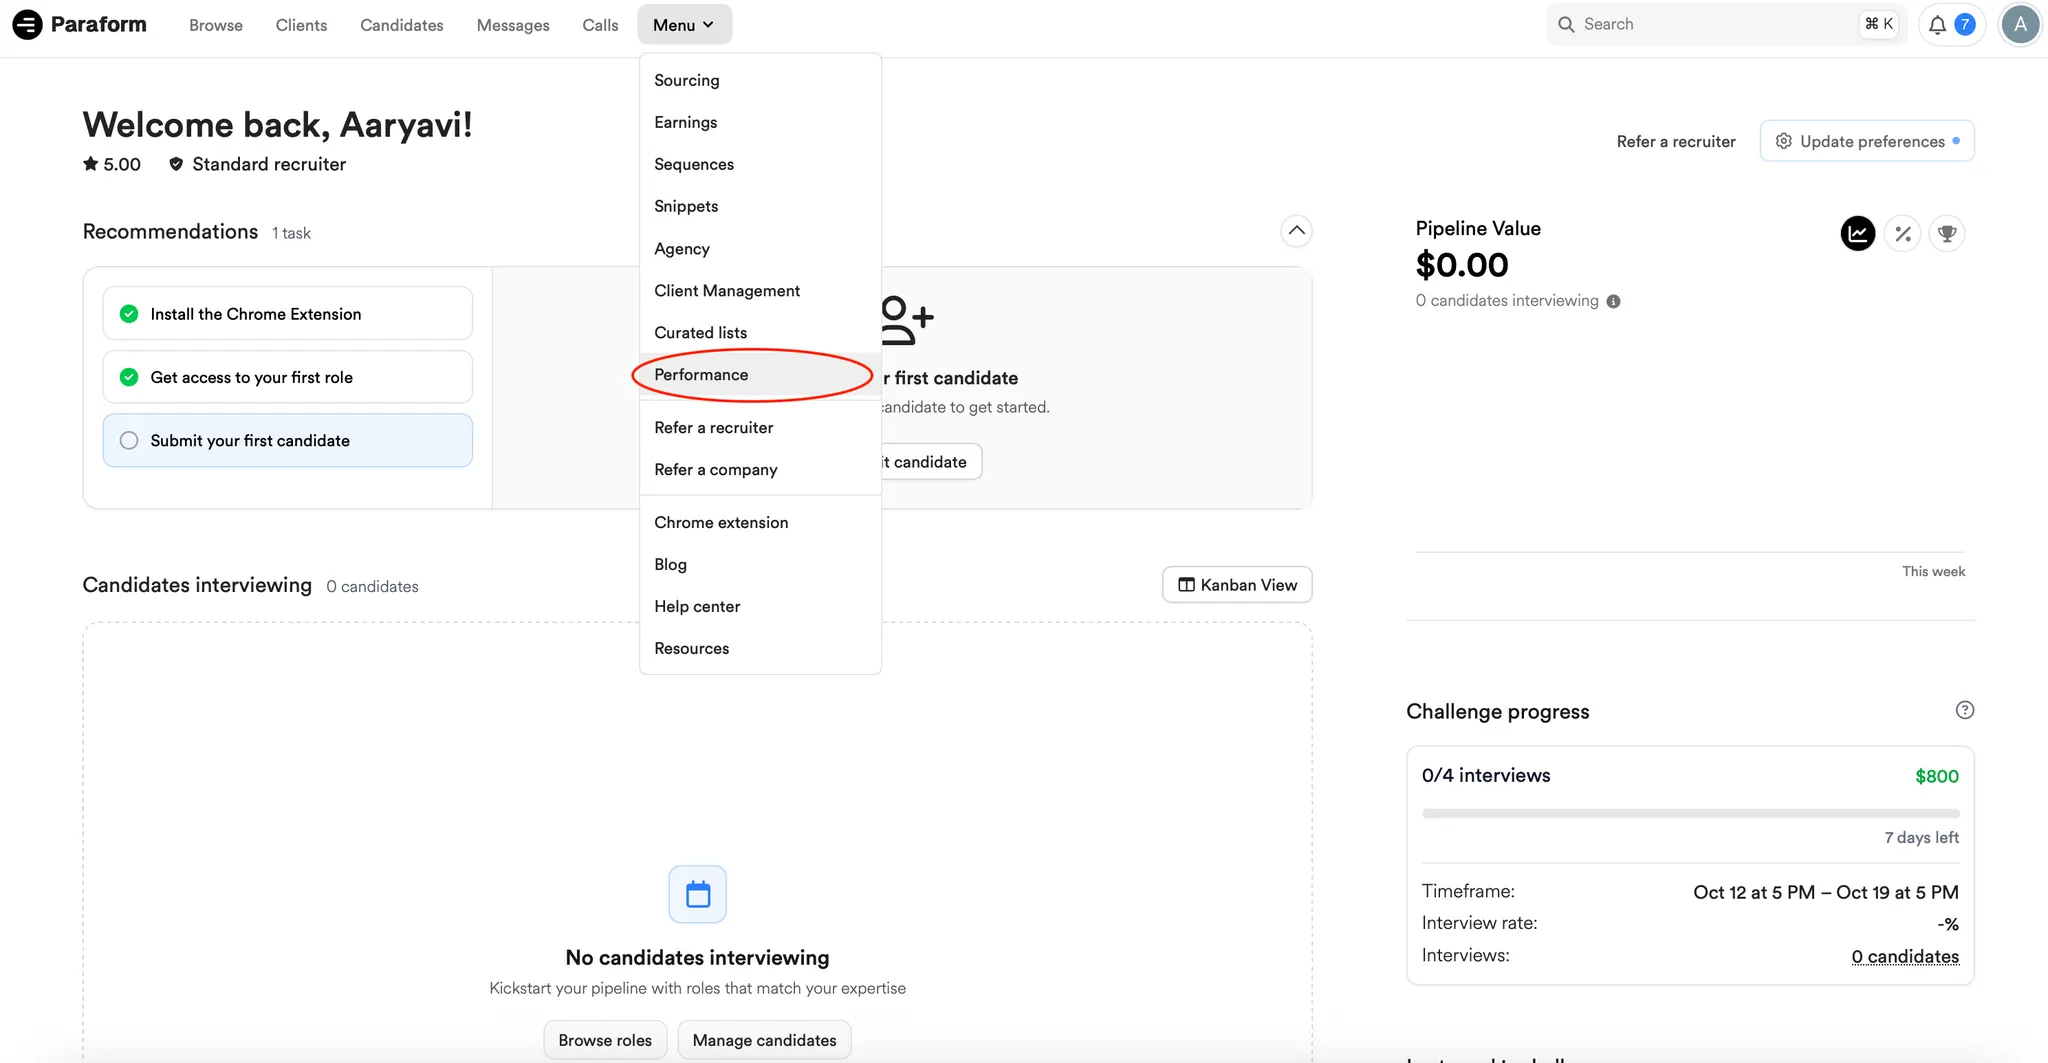The height and width of the screenshot is (1063, 2048).
Task: Go to Client Management
Action: (760, 291)
